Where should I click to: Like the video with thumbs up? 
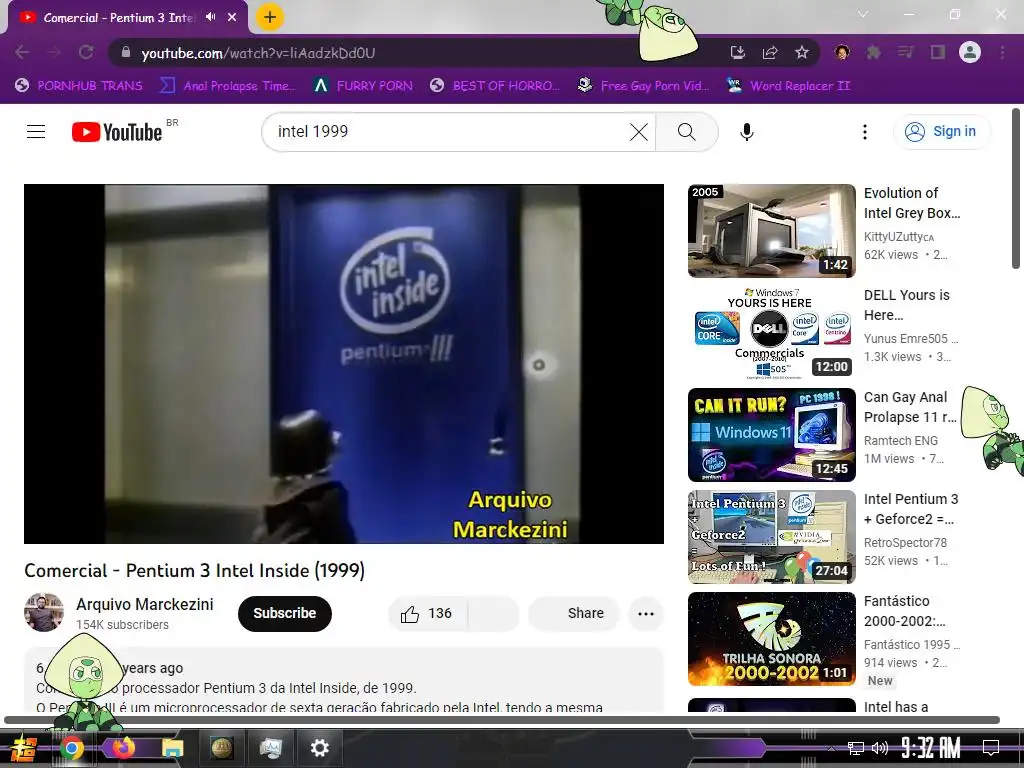point(427,614)
